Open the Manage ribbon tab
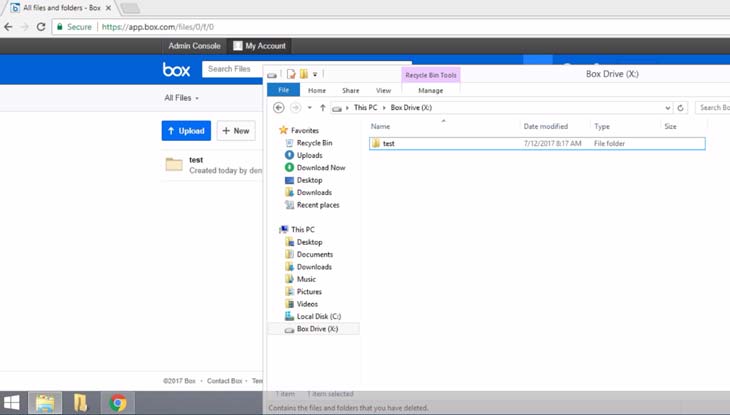730x415 pixels. [431, 90]
